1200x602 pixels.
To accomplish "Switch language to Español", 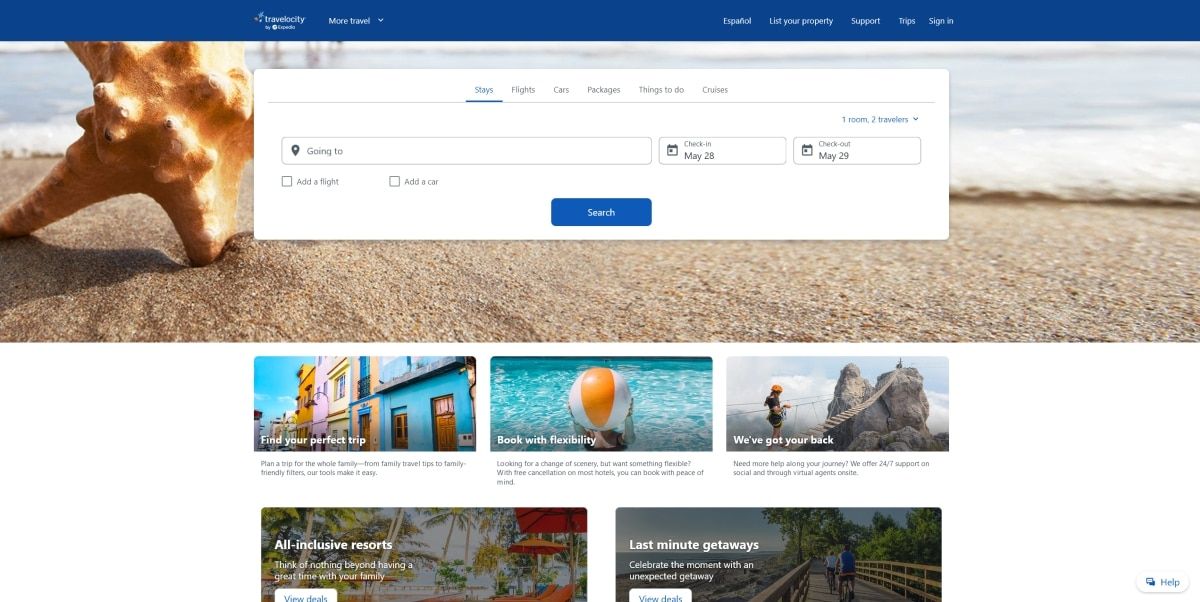I will tap(737, 21).
